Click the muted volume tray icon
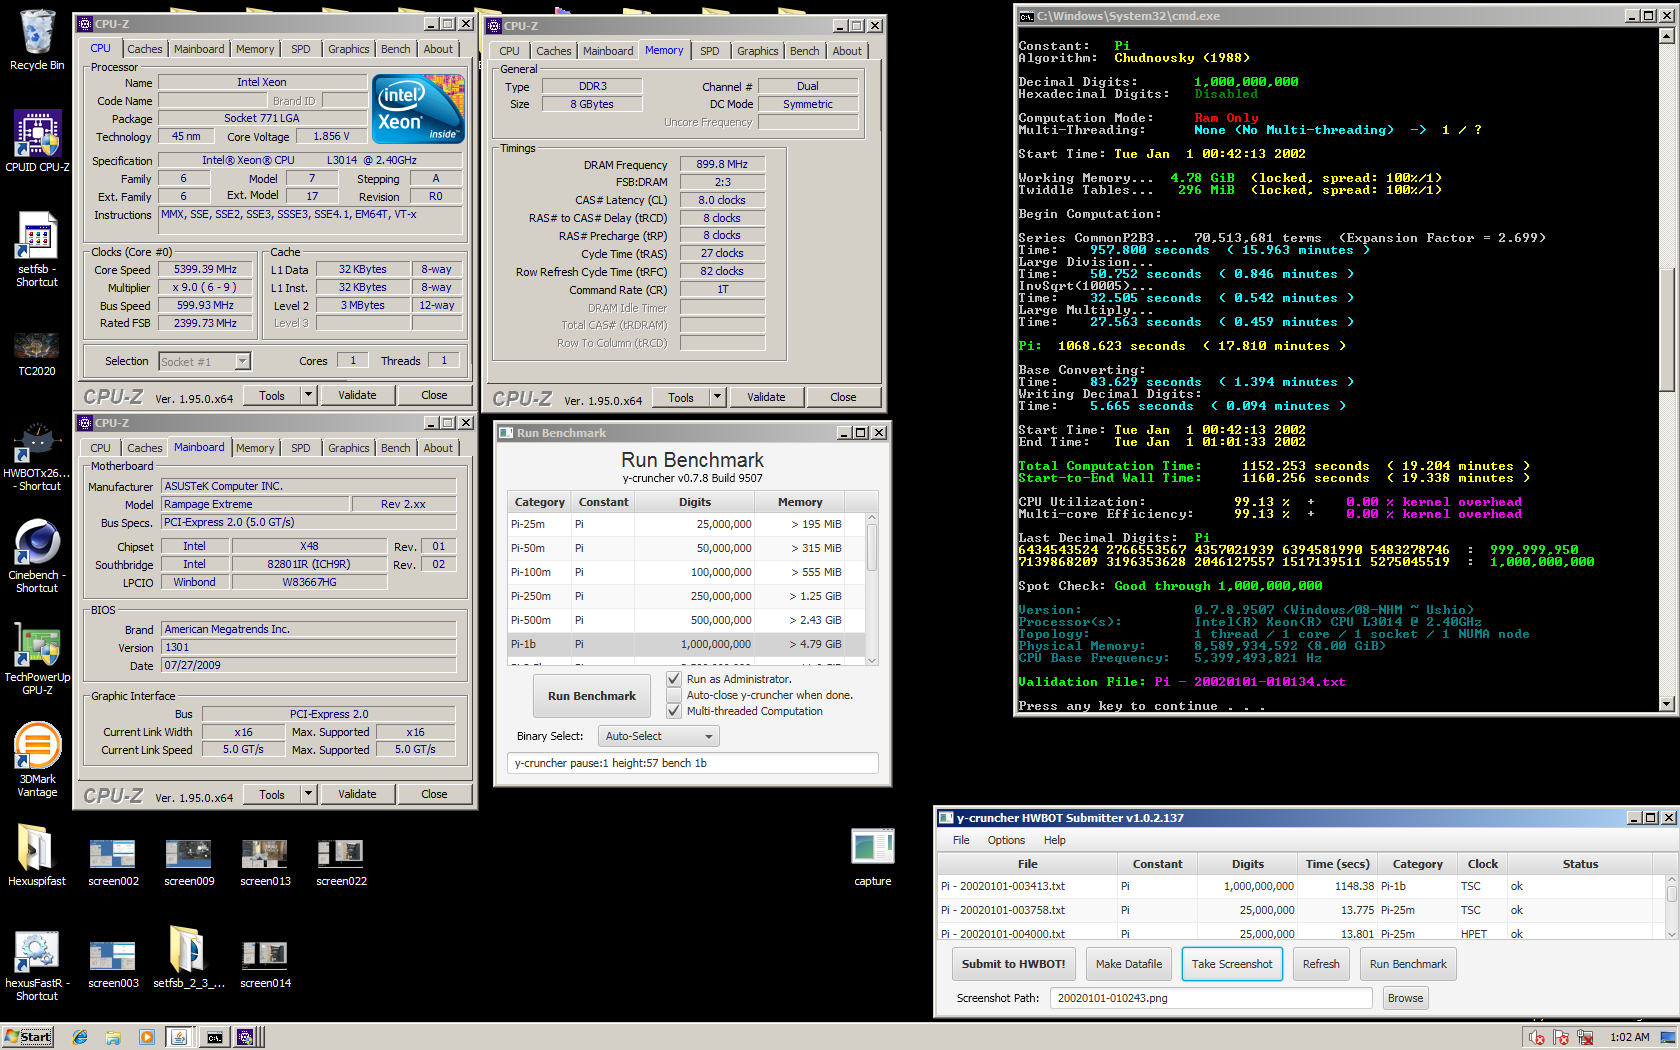Viewport: 1680px width, 1050px height. tap(1536, 1037)
